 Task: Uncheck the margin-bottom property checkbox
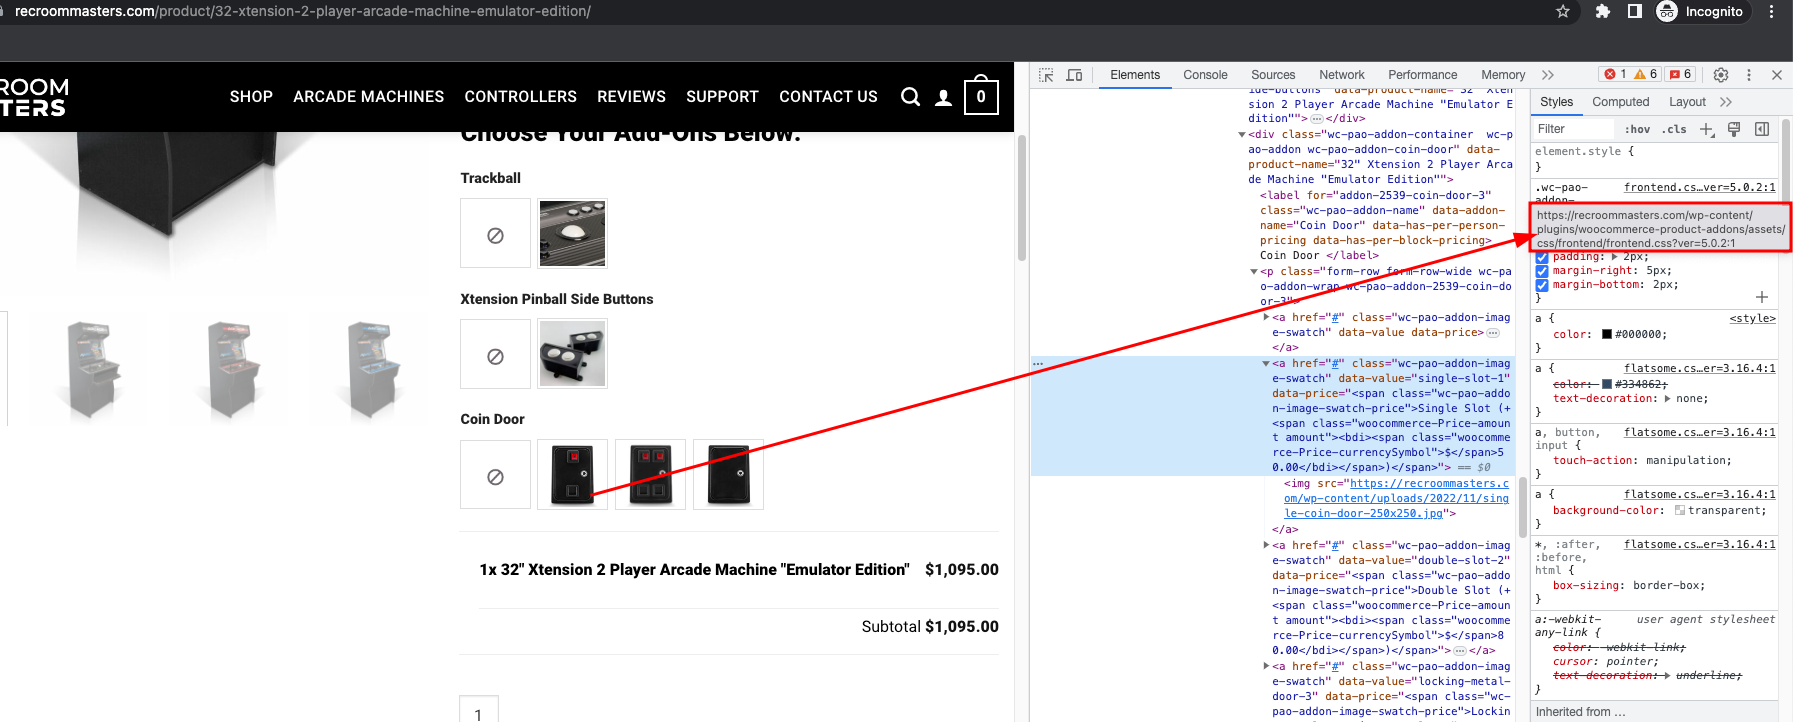pyautogui.click(x=1542, y=285)
